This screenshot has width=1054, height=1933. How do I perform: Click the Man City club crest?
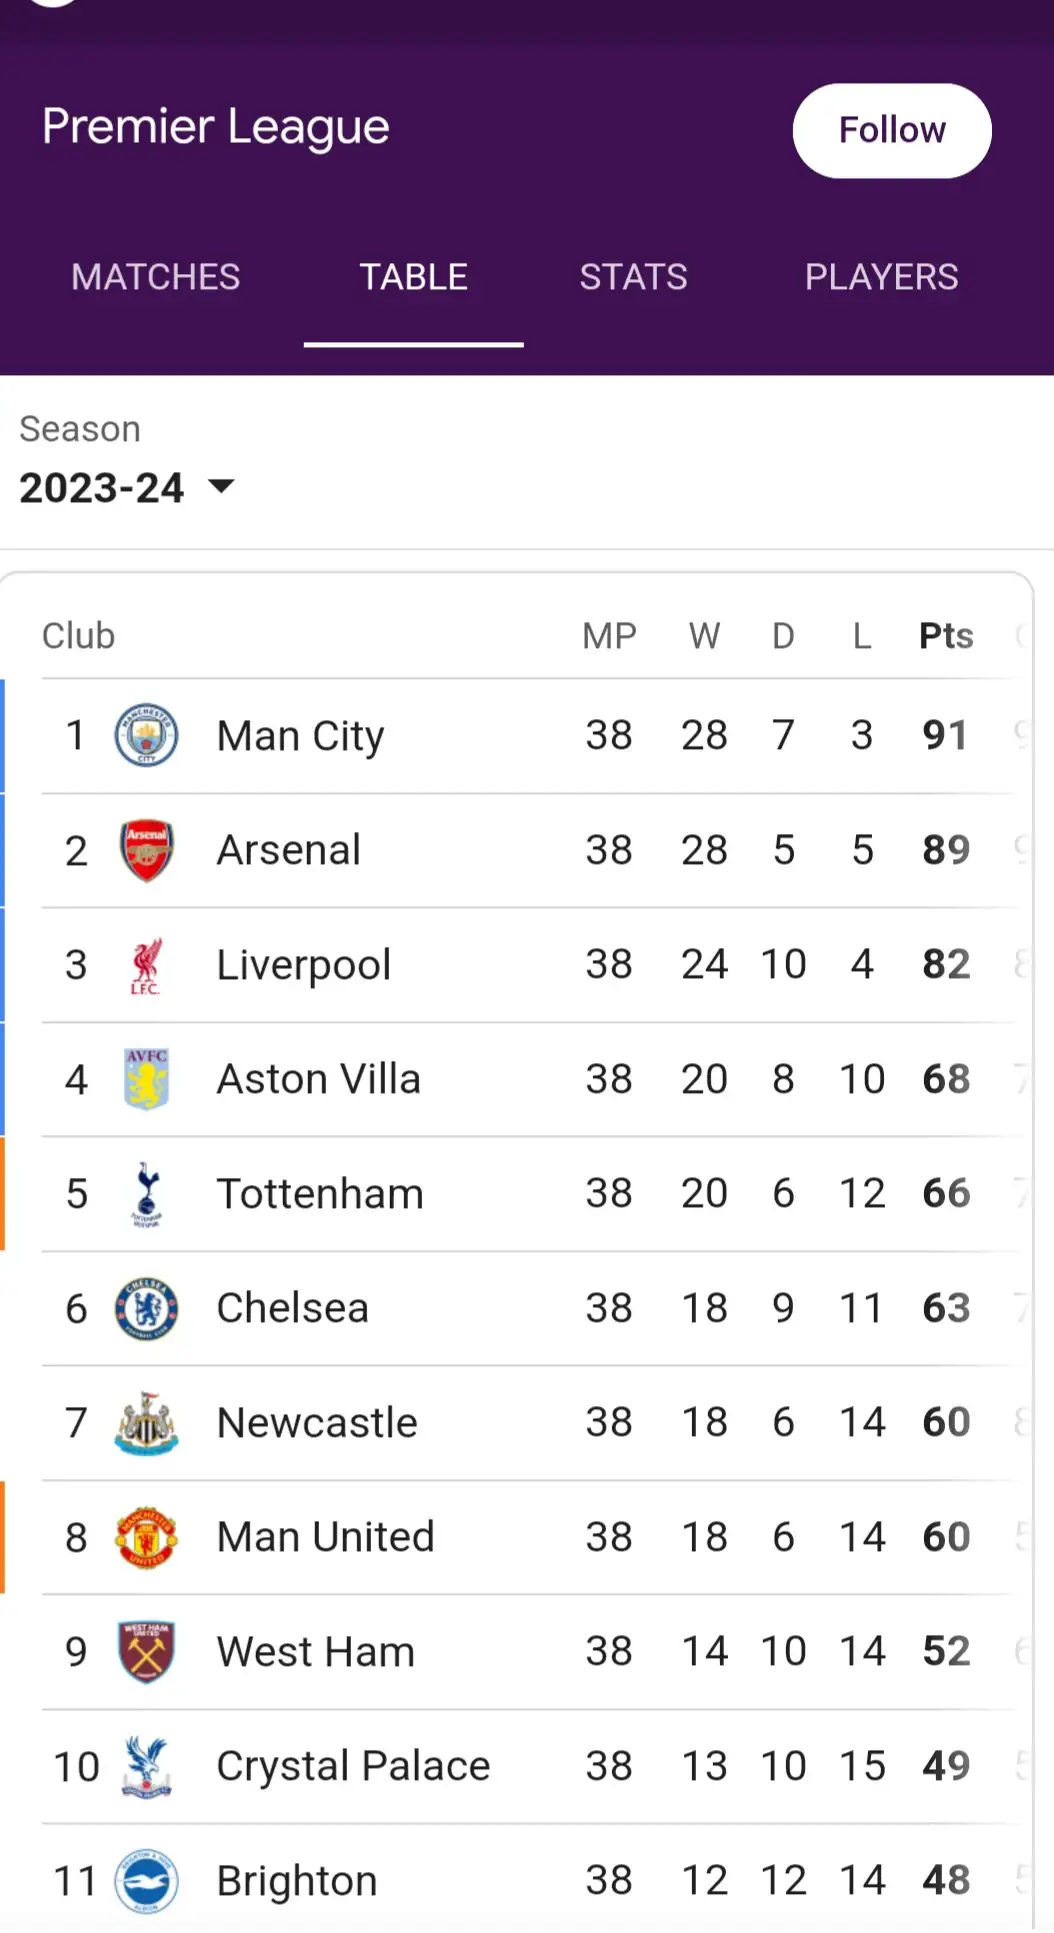coord(146,735)
